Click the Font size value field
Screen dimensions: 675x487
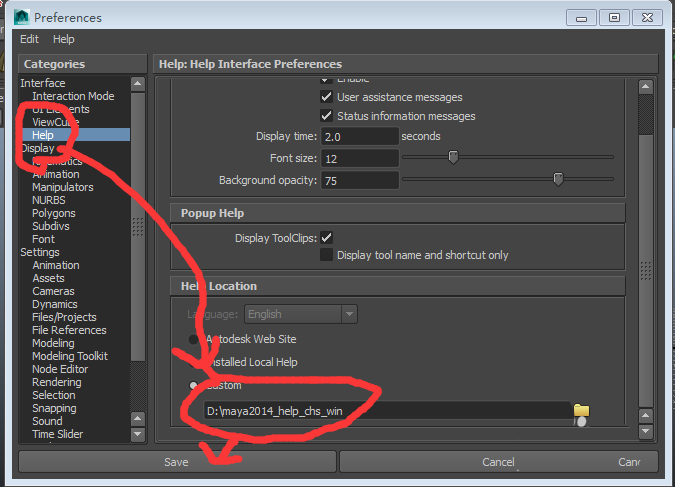pyautogui.click(x=359, y=158)
